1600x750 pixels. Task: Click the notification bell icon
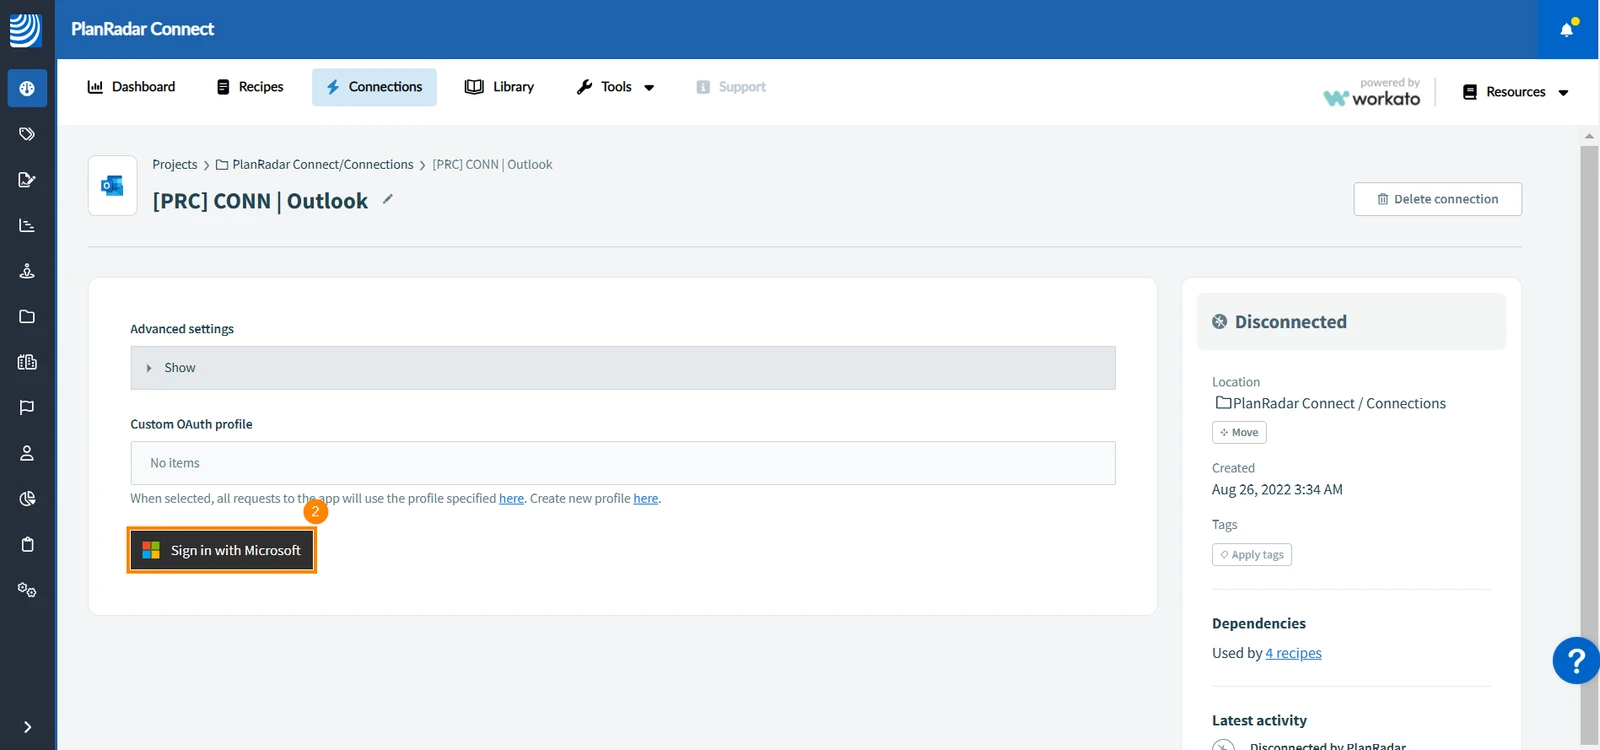point(1567,29)
